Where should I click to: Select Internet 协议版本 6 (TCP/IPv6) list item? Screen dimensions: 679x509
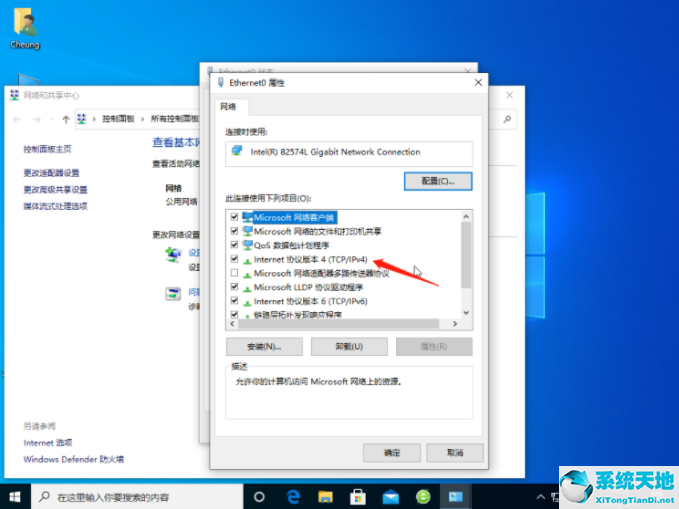point(310,300)
